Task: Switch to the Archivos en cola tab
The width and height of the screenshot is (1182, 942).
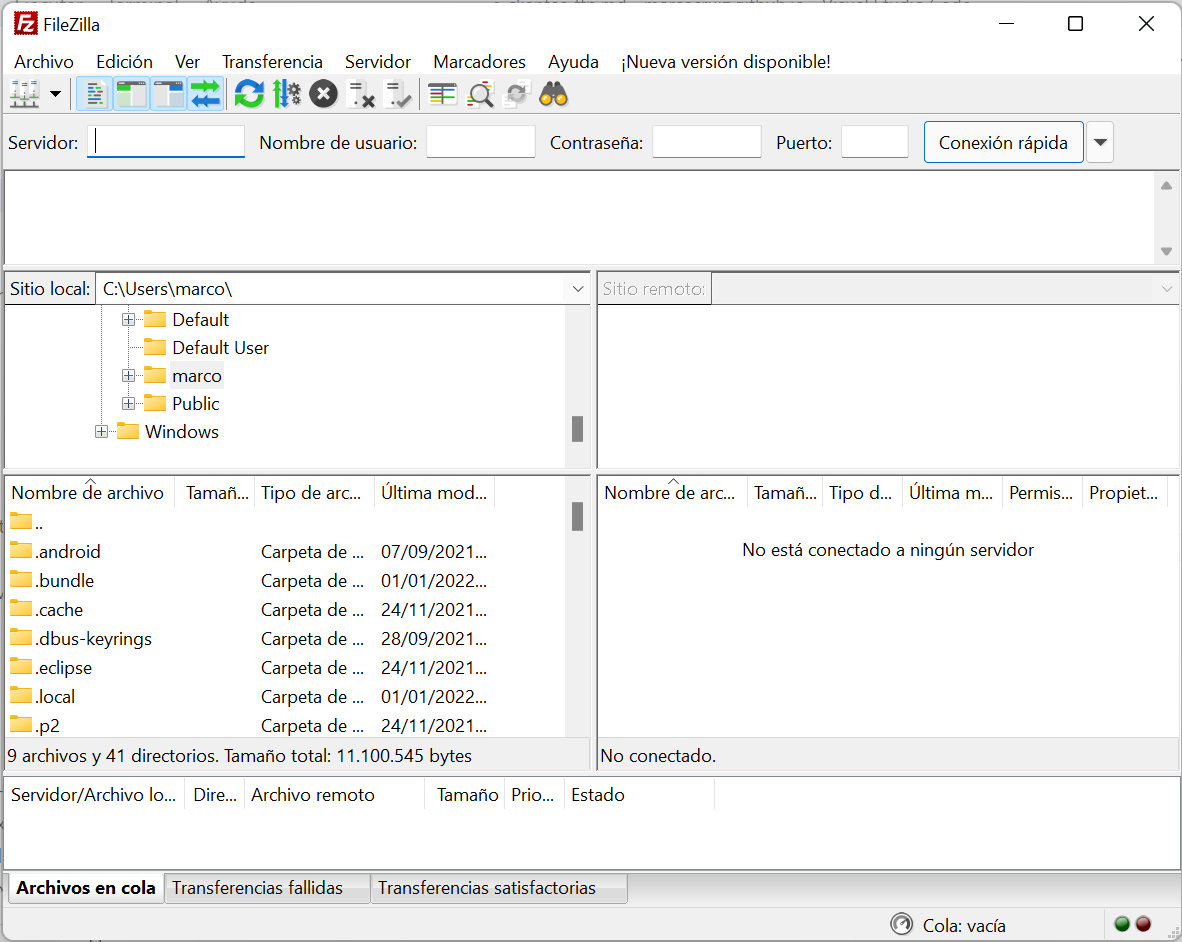Action: (x=86, y=888)
